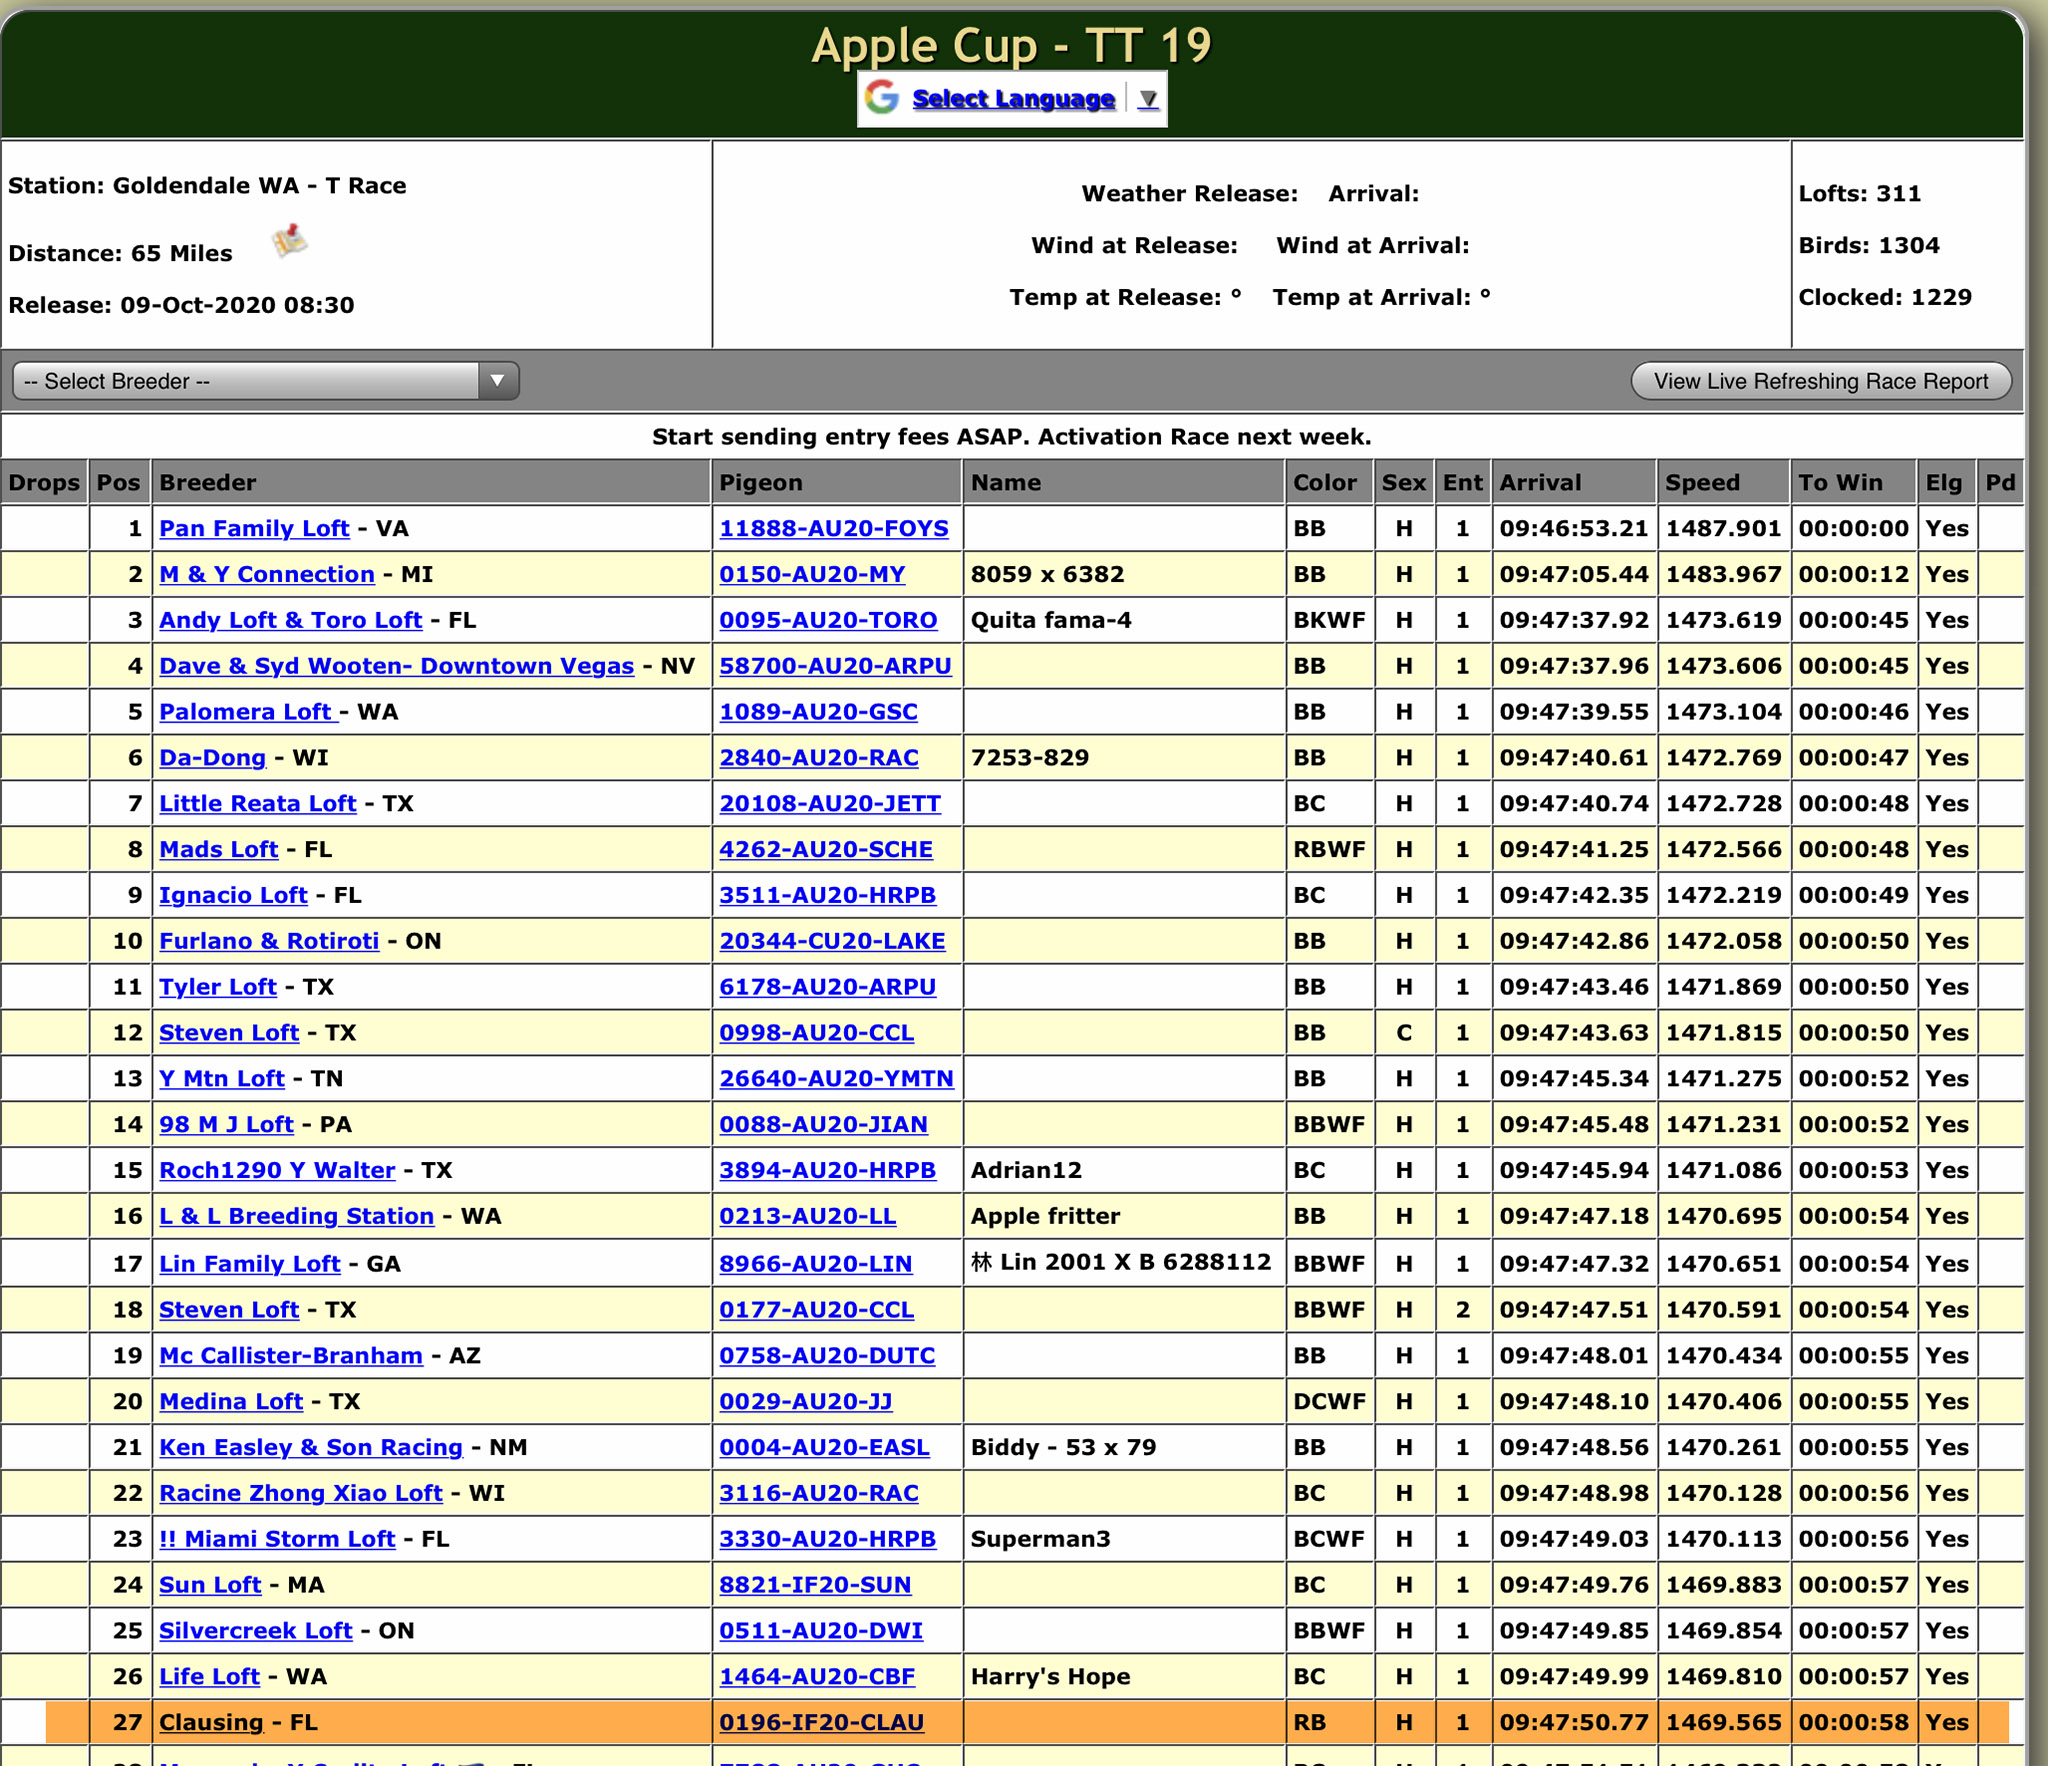Open pigeon 0998-AU20-CCL details

pos(816,1034)
